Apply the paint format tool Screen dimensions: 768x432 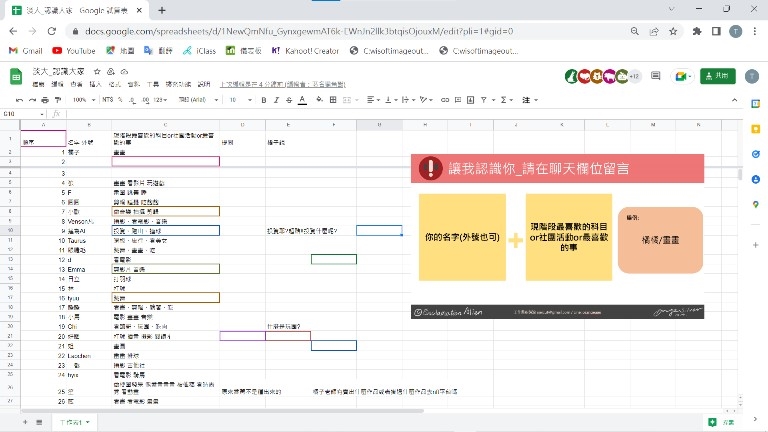59,100
